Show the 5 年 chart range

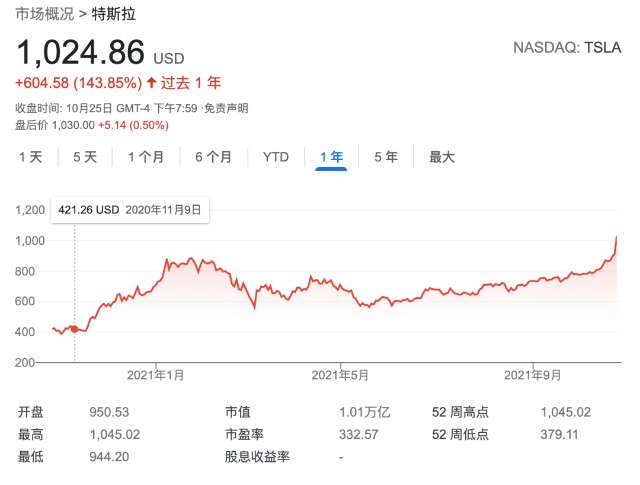pos(386,157)
